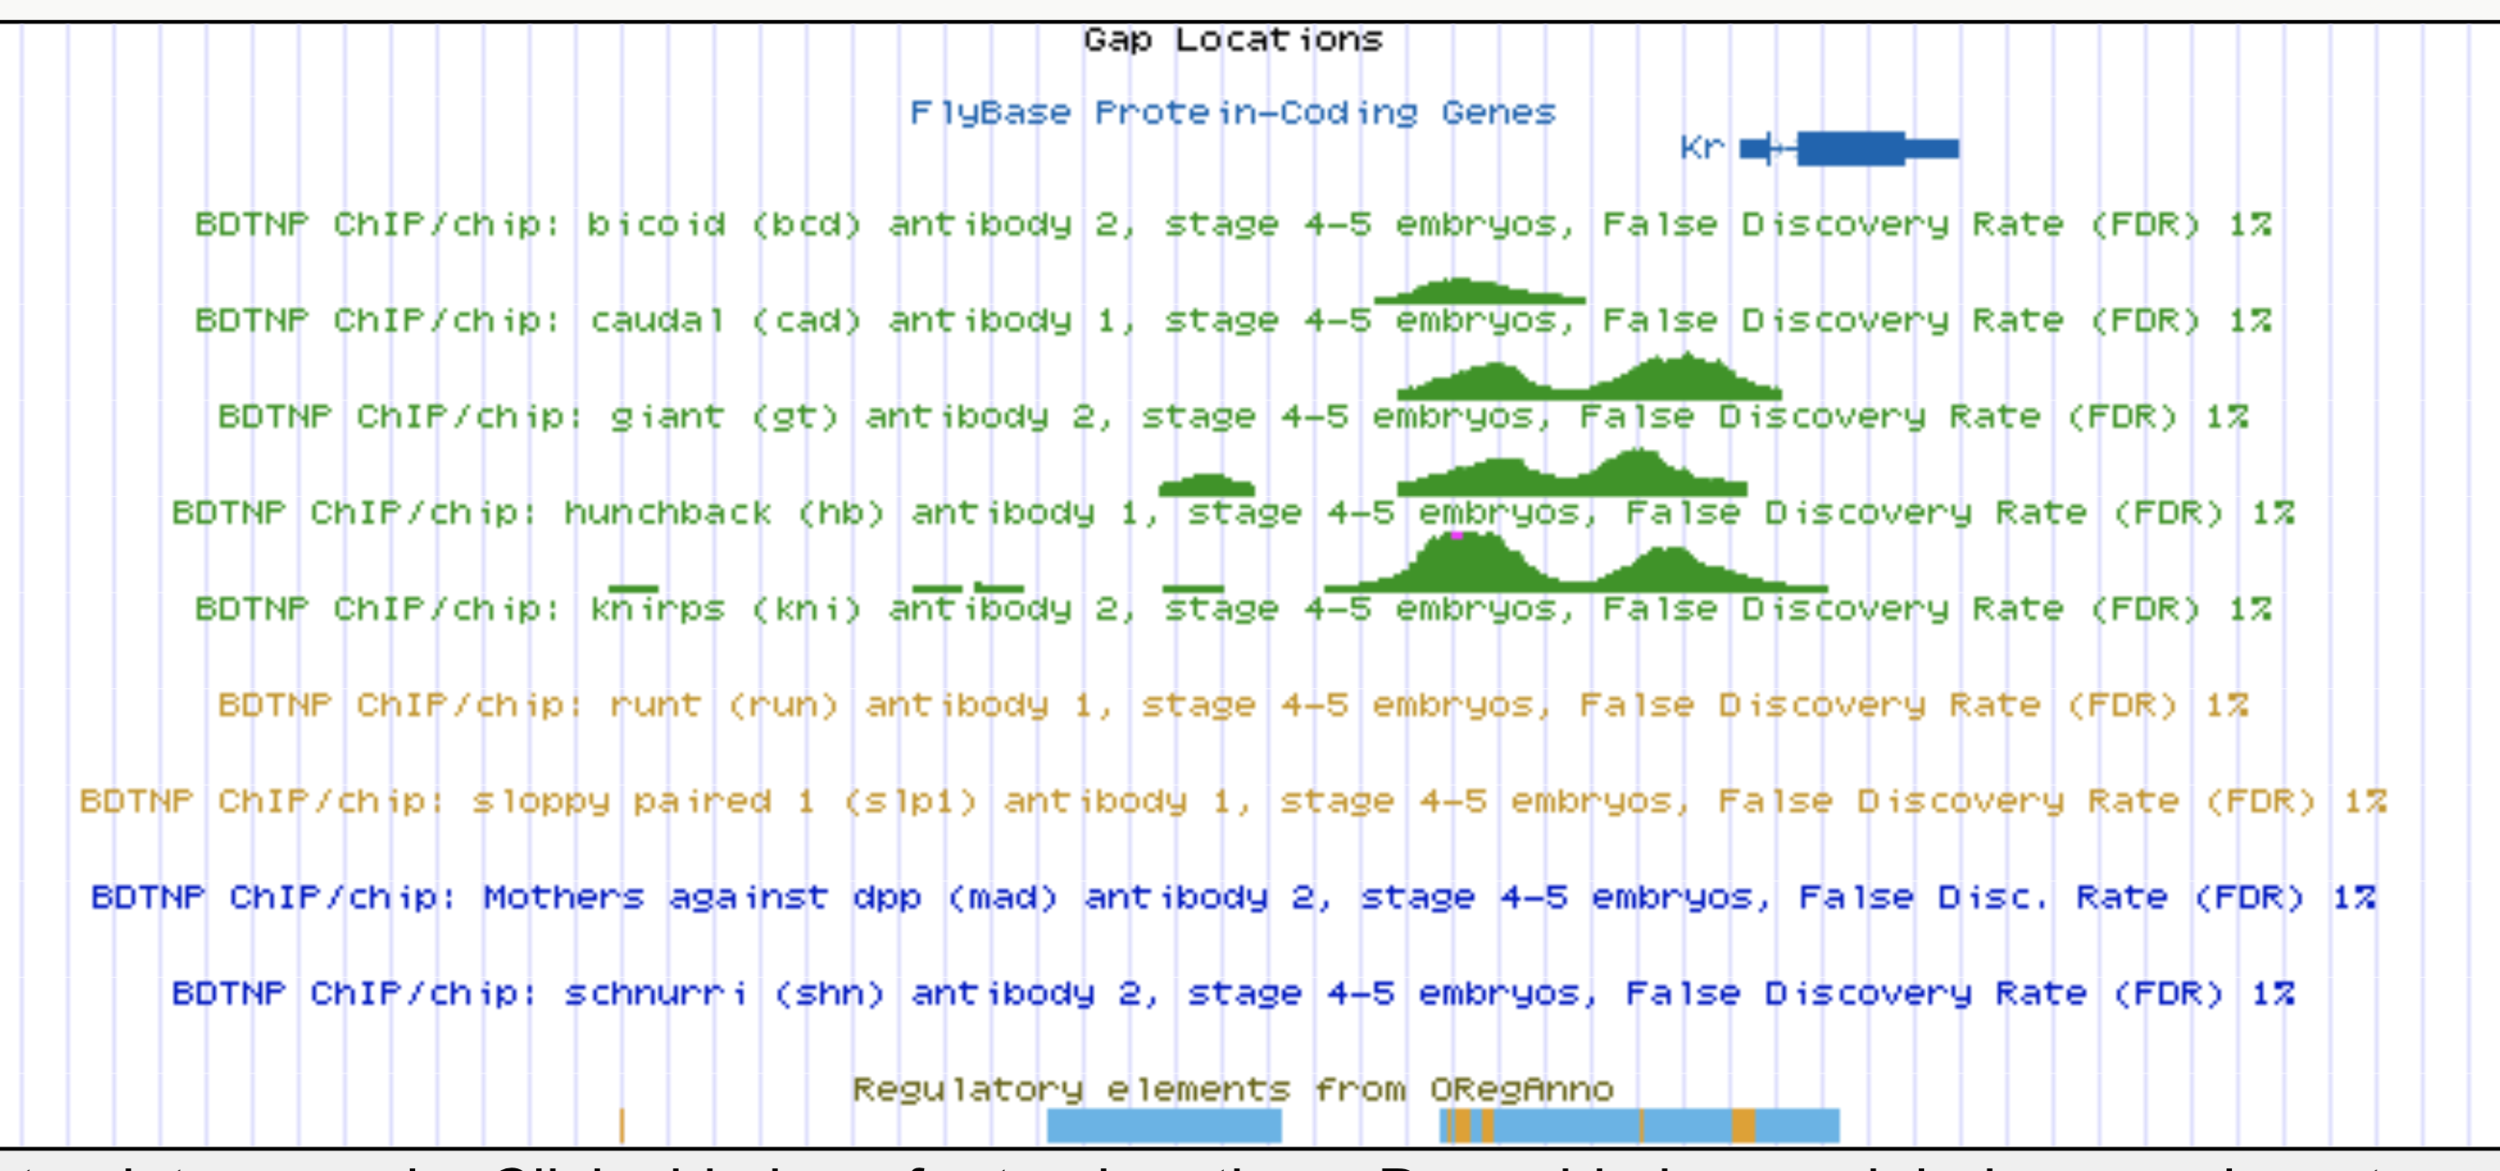Click the Kr gene thick exon block
The height and width of the screenshot is (1171, 2500).
coord(1850,148)
